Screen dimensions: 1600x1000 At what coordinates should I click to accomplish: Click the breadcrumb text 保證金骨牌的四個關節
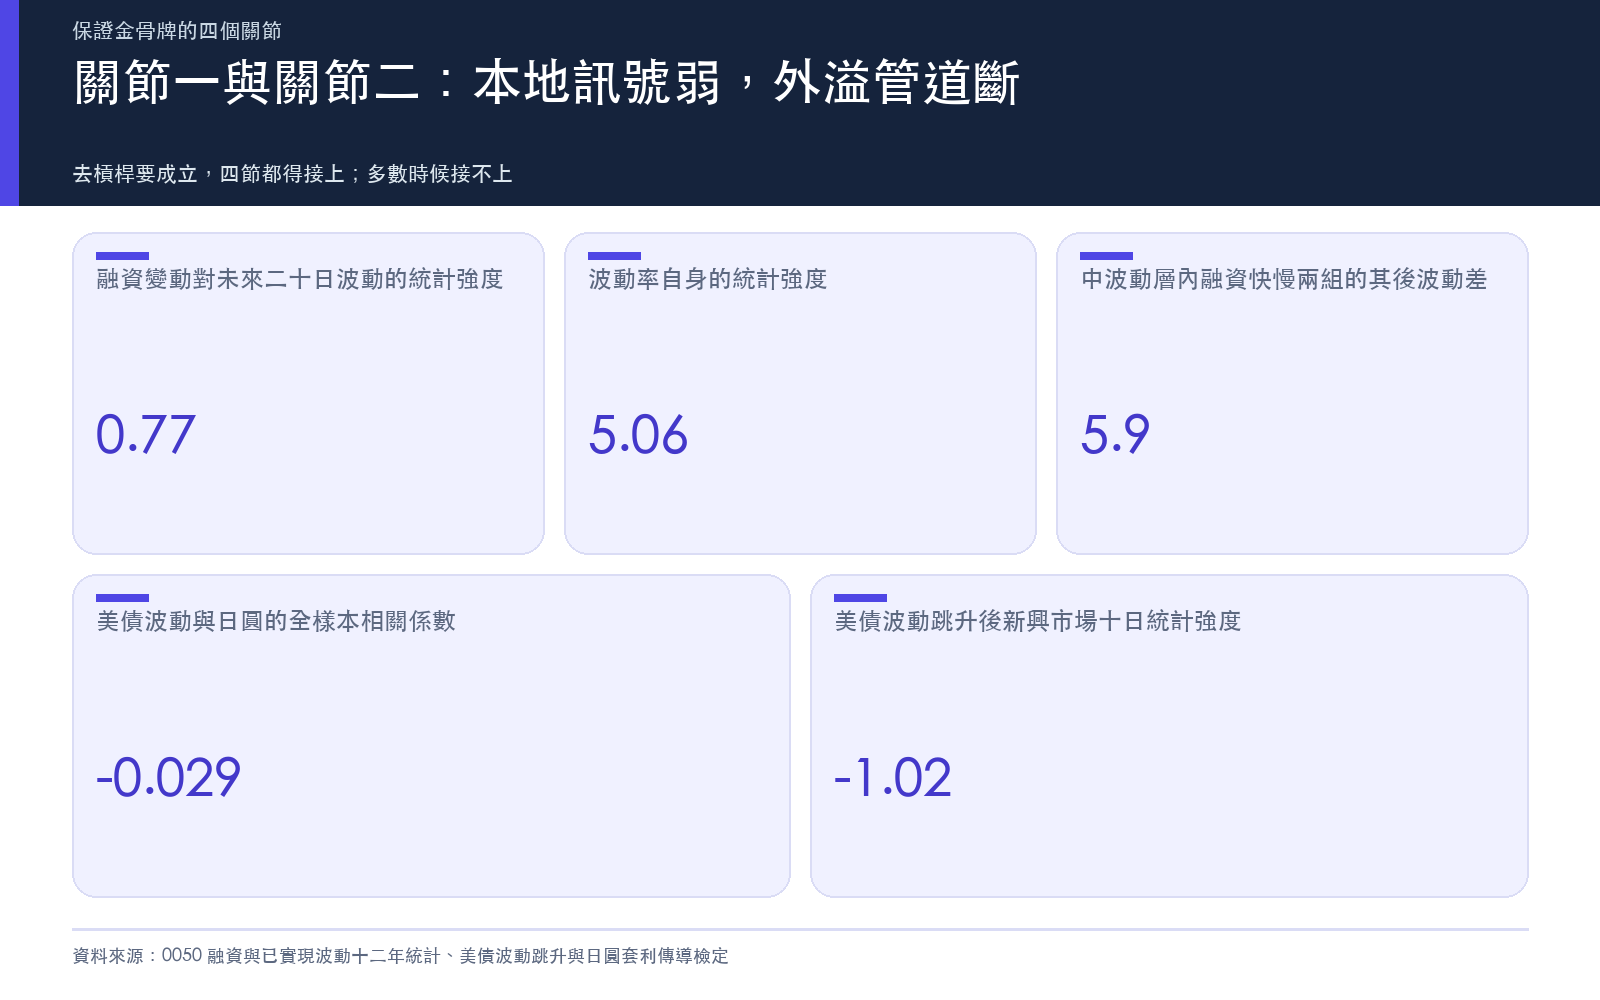point(177,31)
